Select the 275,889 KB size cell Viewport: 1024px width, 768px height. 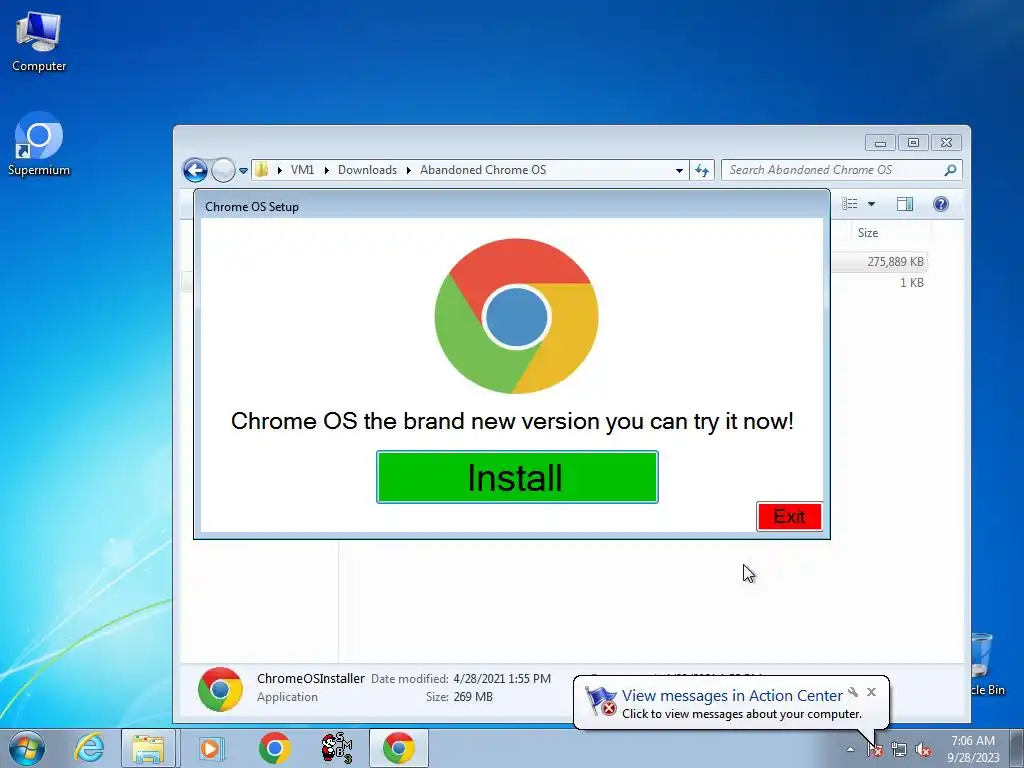(895, 261)
